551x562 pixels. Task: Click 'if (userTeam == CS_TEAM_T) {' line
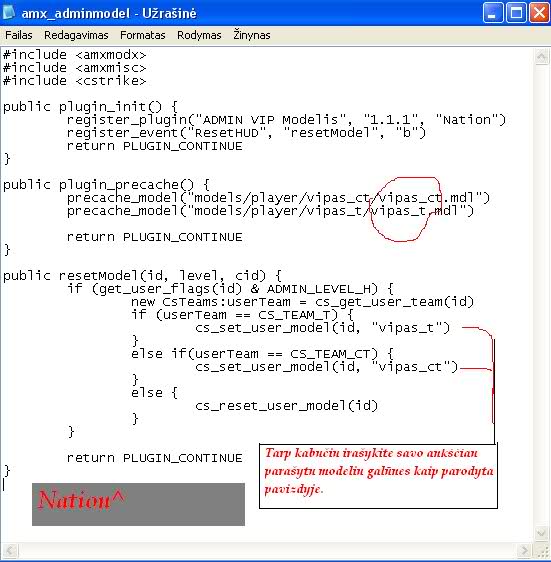point(242,315)
